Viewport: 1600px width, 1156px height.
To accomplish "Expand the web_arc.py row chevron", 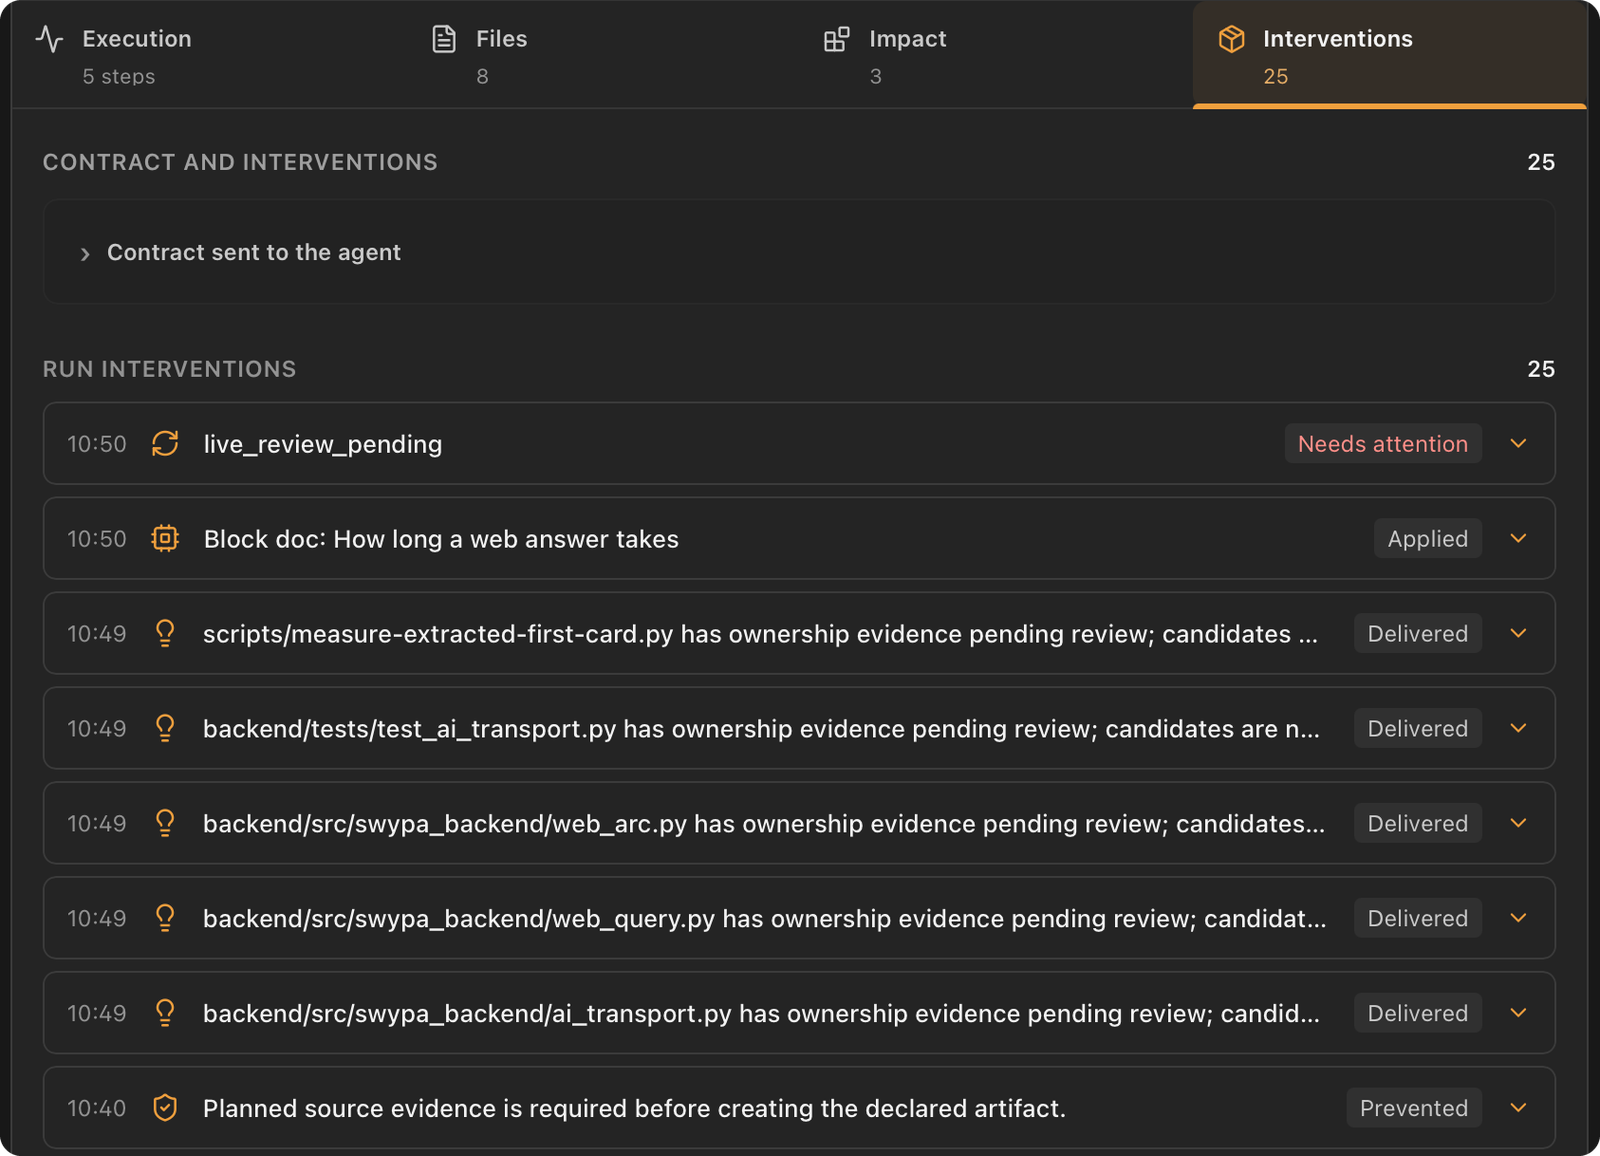I will [x=1518, y=823].
